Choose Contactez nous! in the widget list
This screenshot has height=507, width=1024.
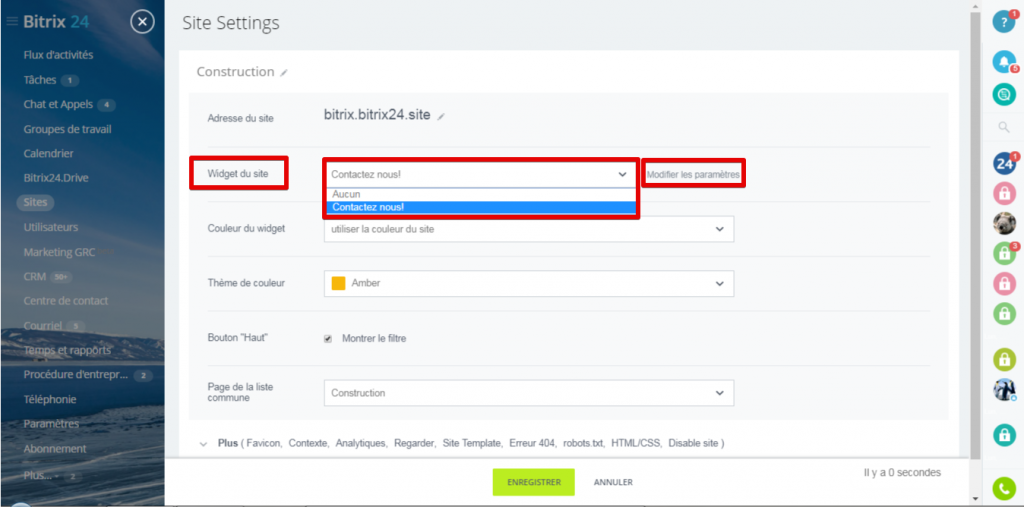(x=480, y=207)
